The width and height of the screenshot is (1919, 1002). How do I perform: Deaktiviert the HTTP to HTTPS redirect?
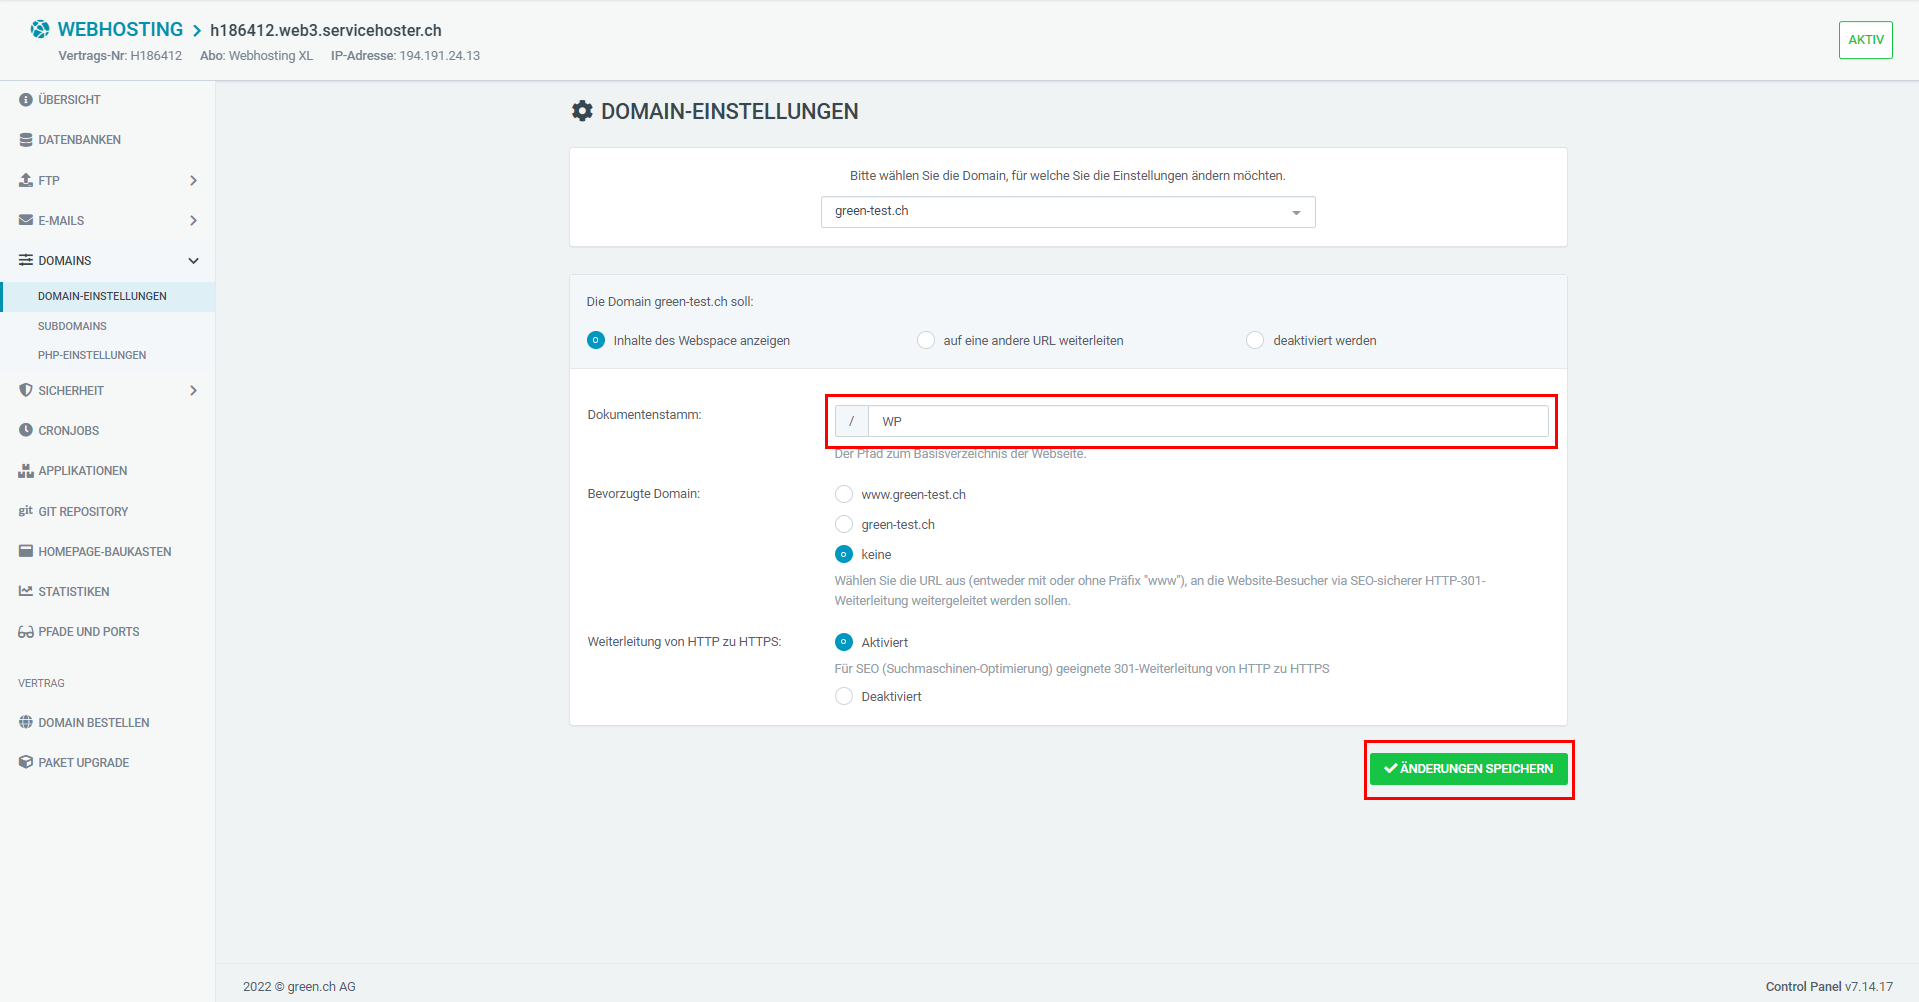click(843, 695)
